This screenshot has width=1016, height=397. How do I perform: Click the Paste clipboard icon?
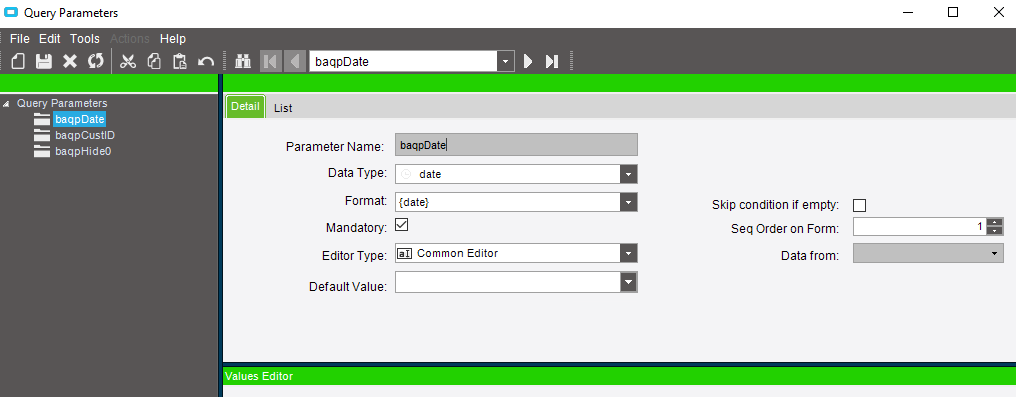(179, 62)
